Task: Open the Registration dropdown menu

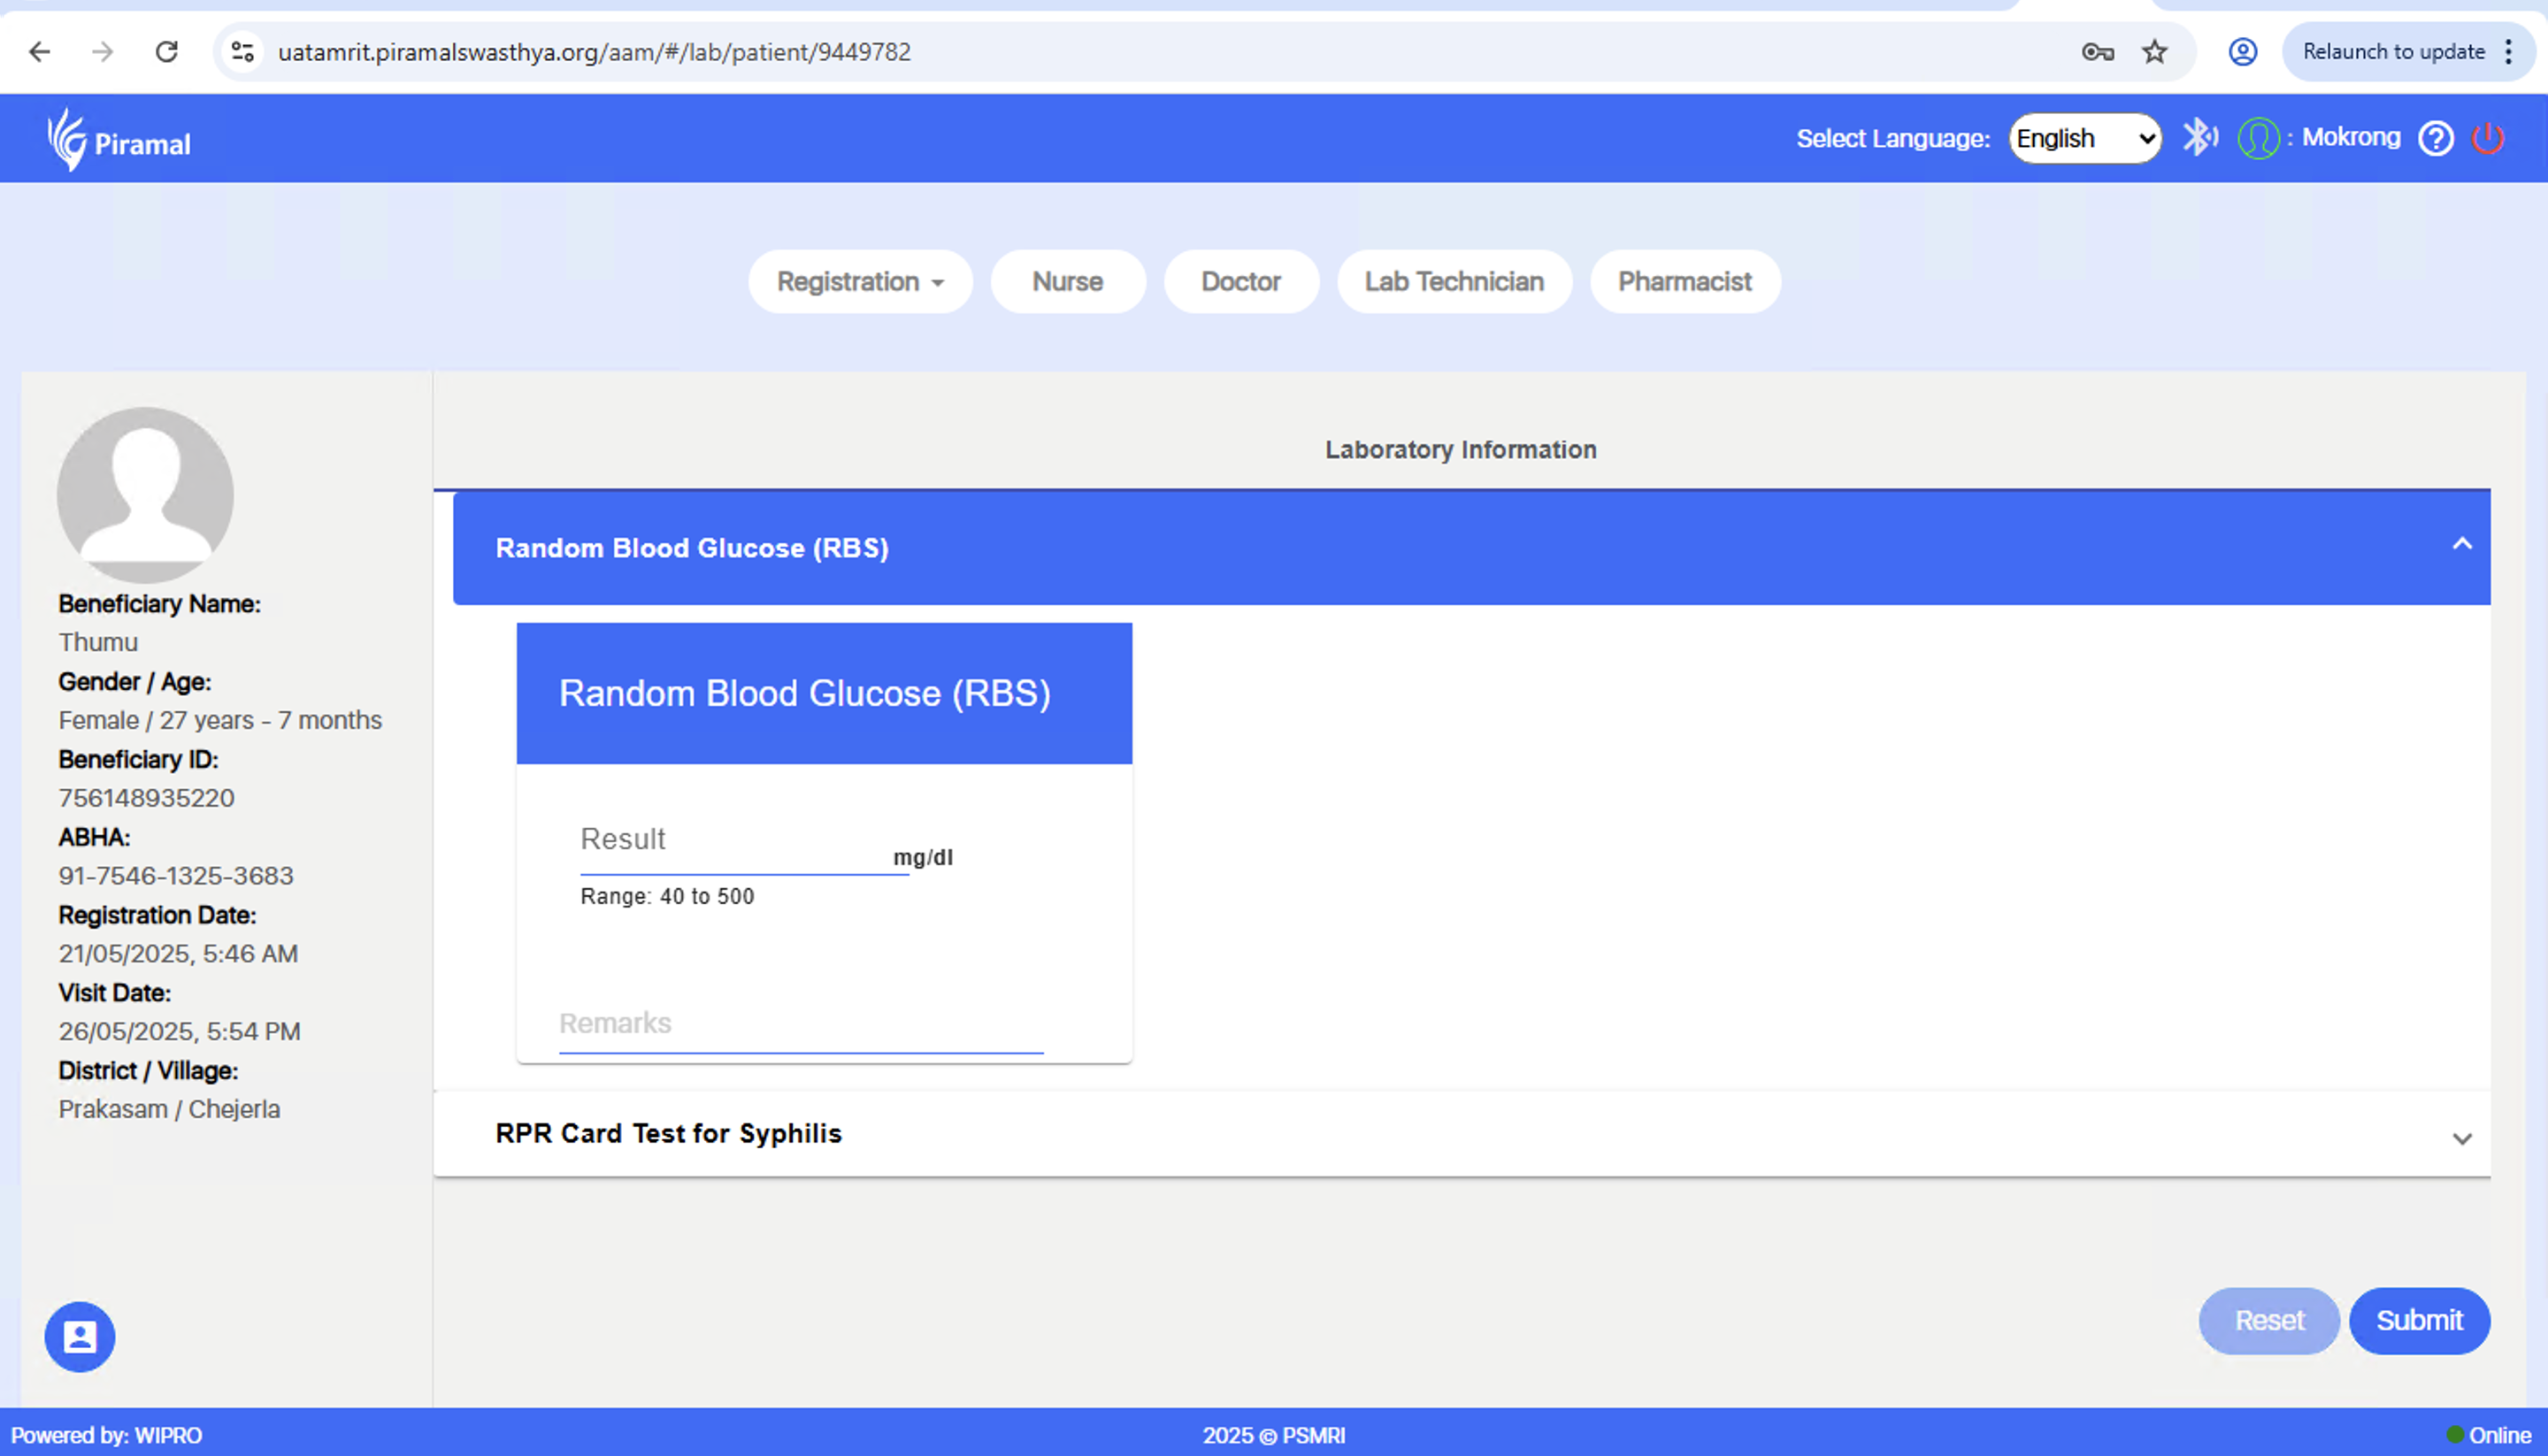Action: pyautogui.click(x=860, y=281)
